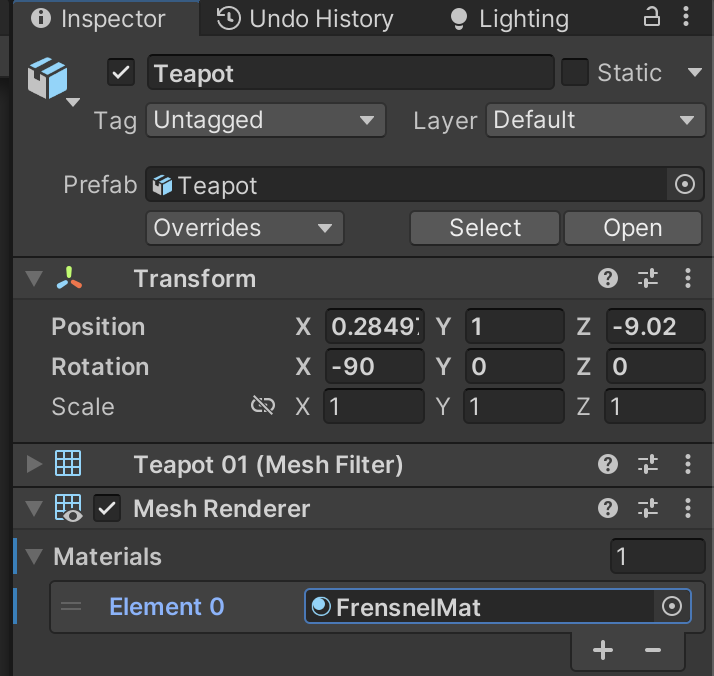Image resolution: width=714 pixels, height=676 pixels.
Task: Switch to the Lighting tab
Action: point(509,18)
